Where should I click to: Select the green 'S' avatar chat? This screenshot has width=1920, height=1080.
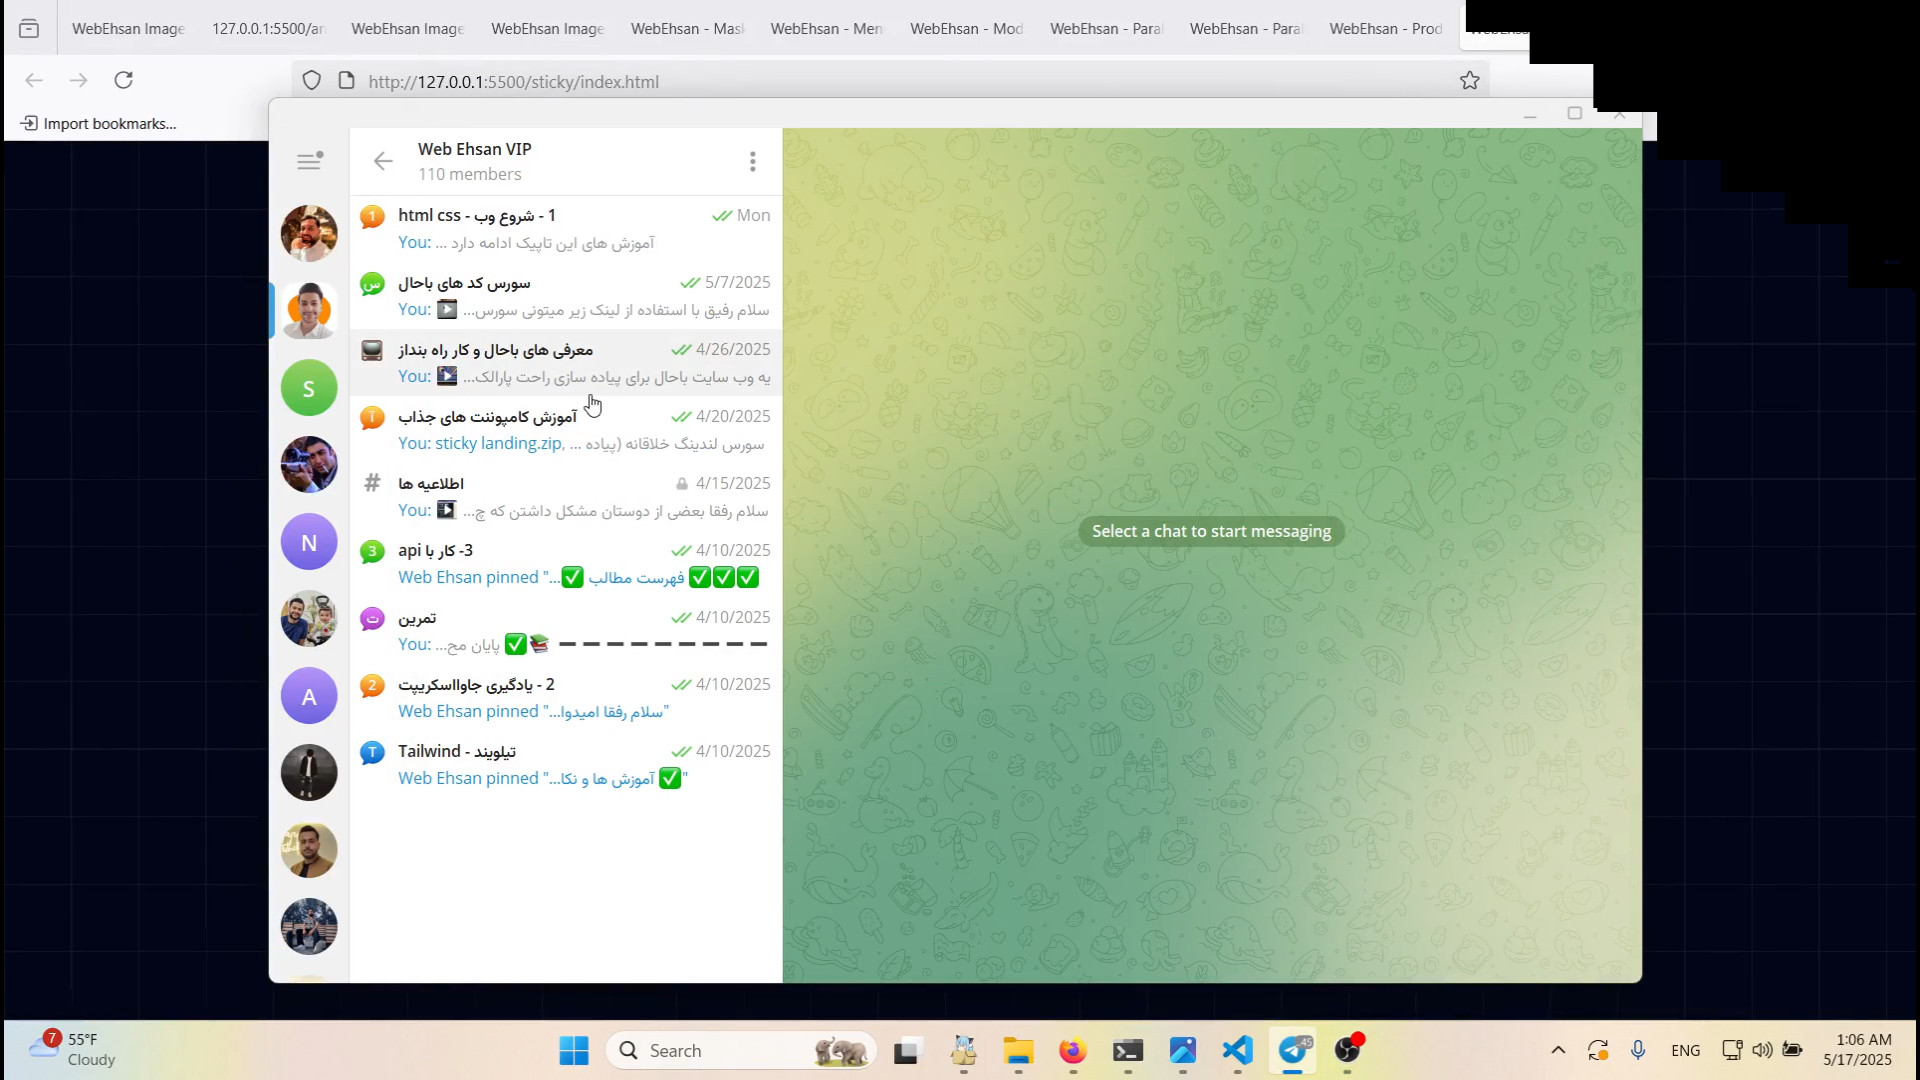(x=309, y=388)
